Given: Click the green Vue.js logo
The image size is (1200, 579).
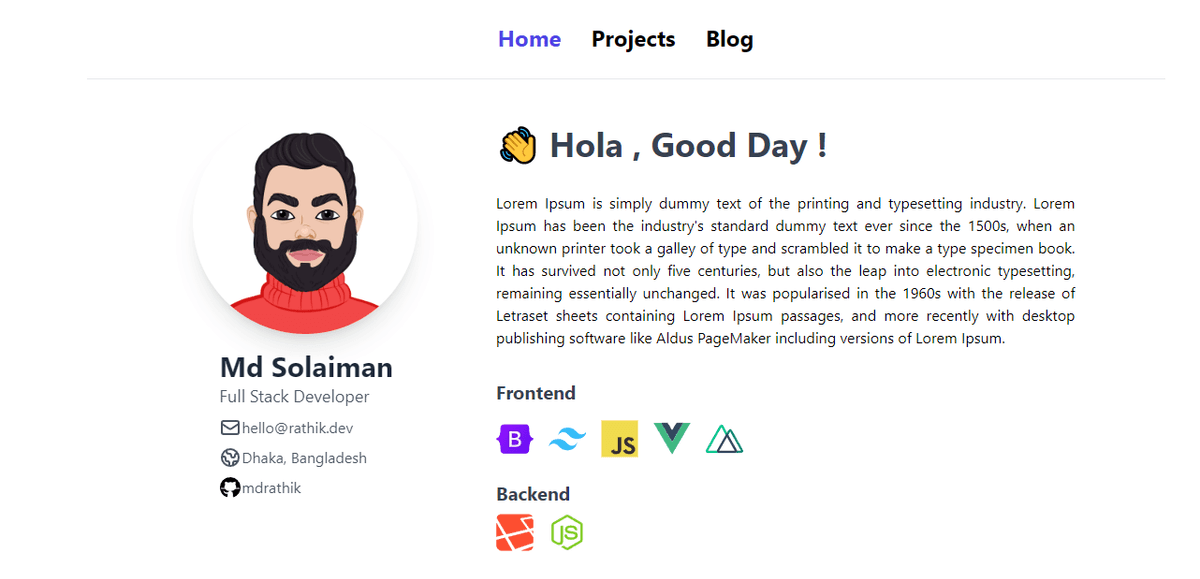Looking at the screenshot, I should [672, 438].
